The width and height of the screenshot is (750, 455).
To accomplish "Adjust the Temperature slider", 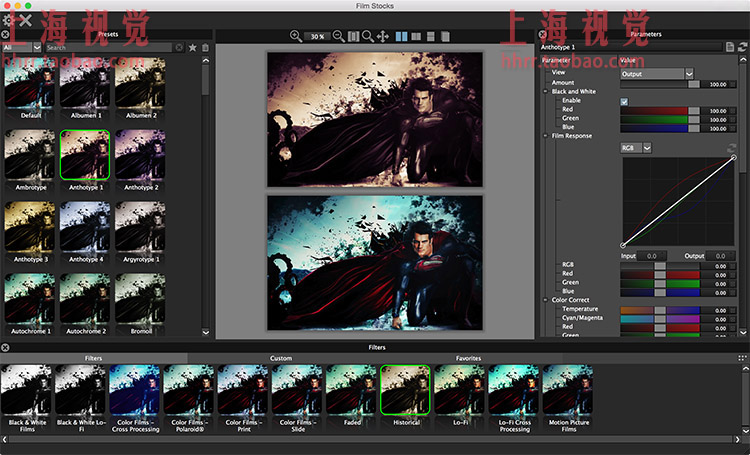I will tap(660, 310).
